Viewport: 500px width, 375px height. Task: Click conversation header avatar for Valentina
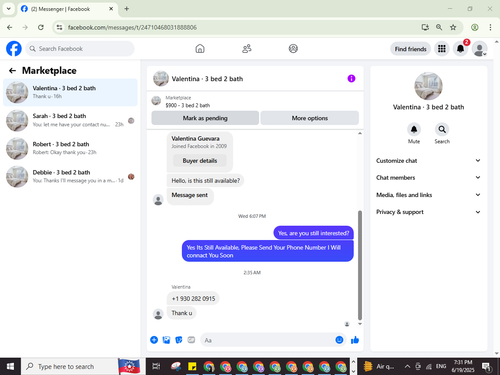161,79
